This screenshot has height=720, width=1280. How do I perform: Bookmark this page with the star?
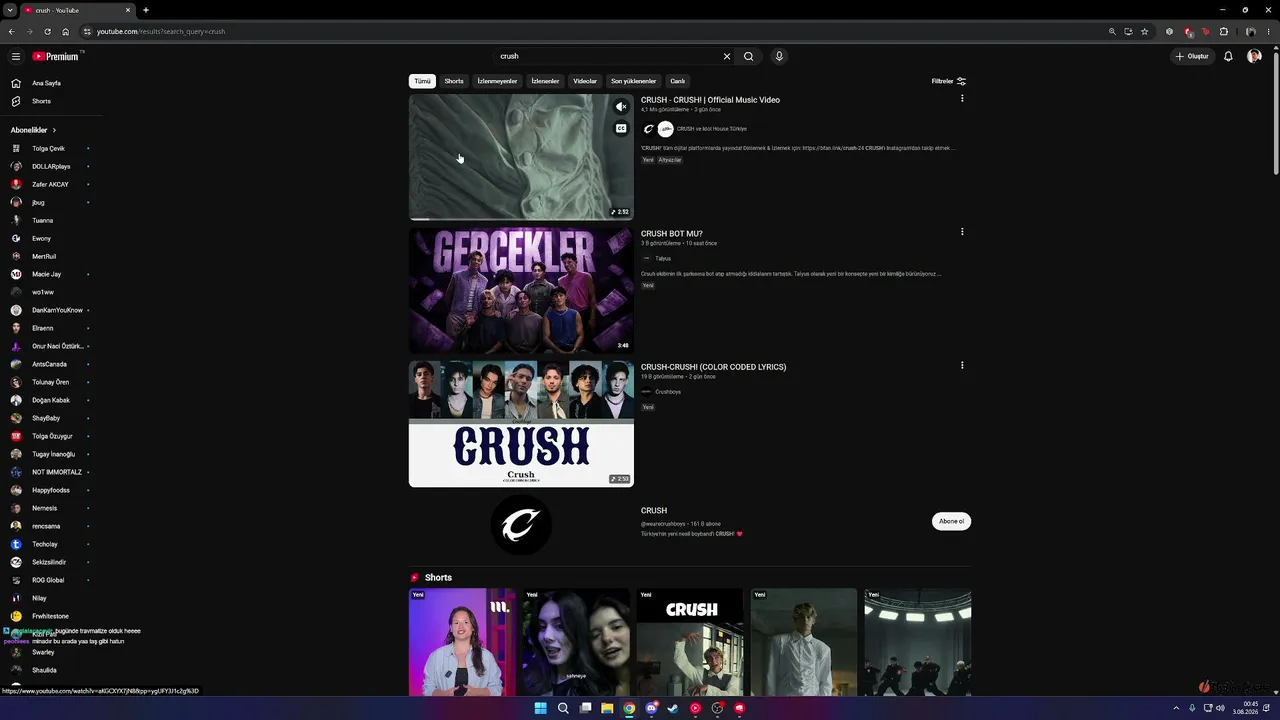click(x=1145, y=31)
